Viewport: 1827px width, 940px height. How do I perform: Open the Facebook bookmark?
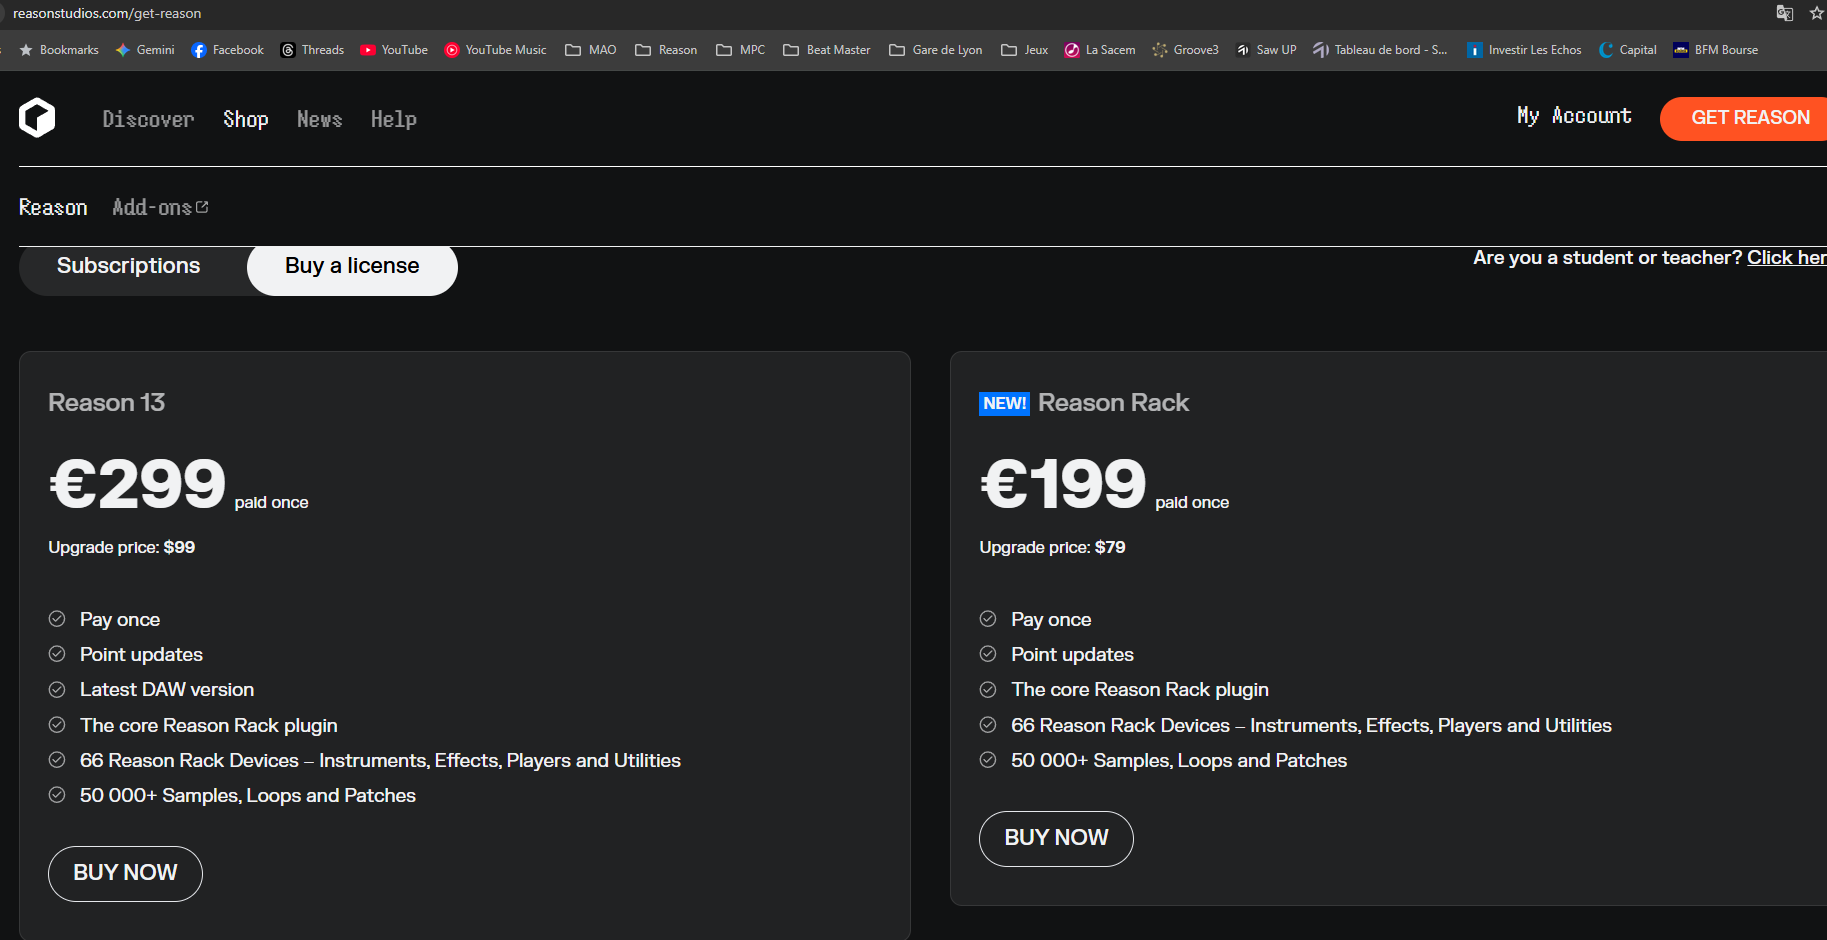tap(228, 50)
